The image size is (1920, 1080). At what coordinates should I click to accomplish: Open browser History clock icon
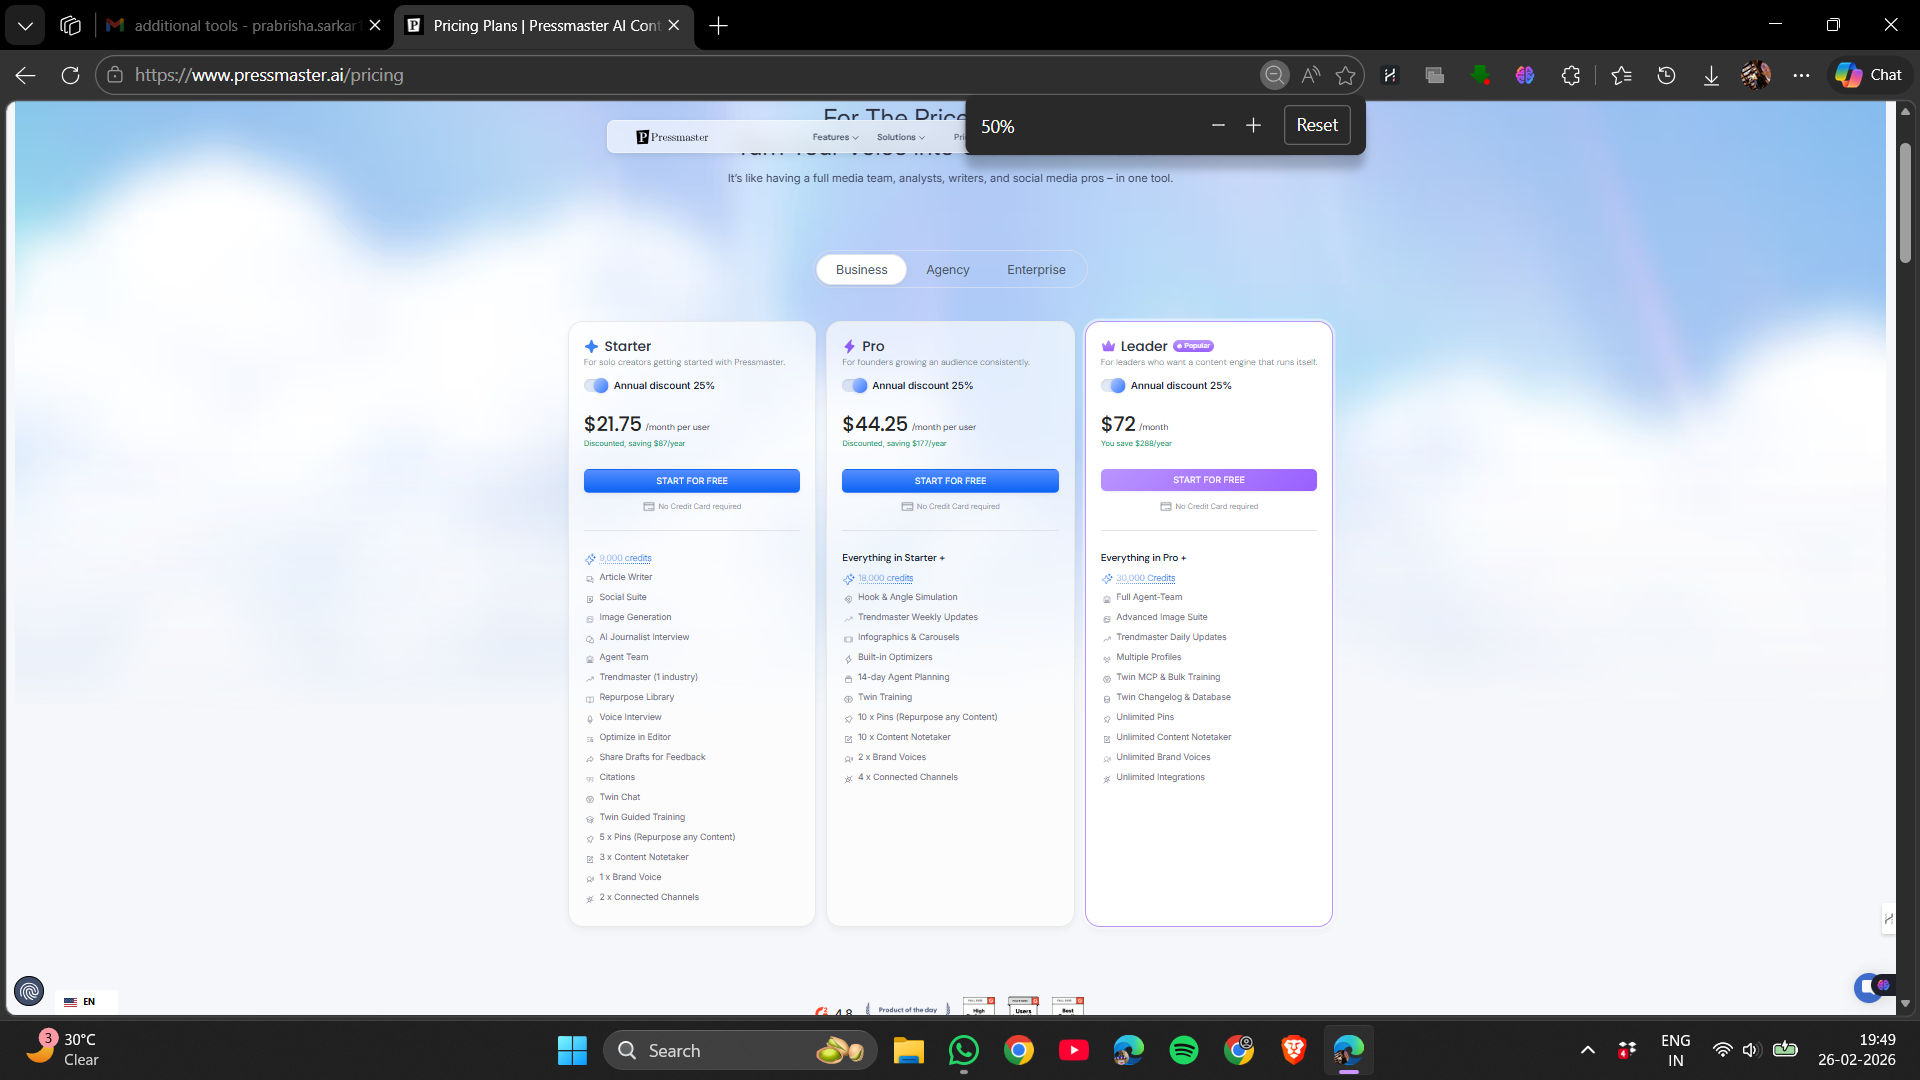[x=1666, y=75]
